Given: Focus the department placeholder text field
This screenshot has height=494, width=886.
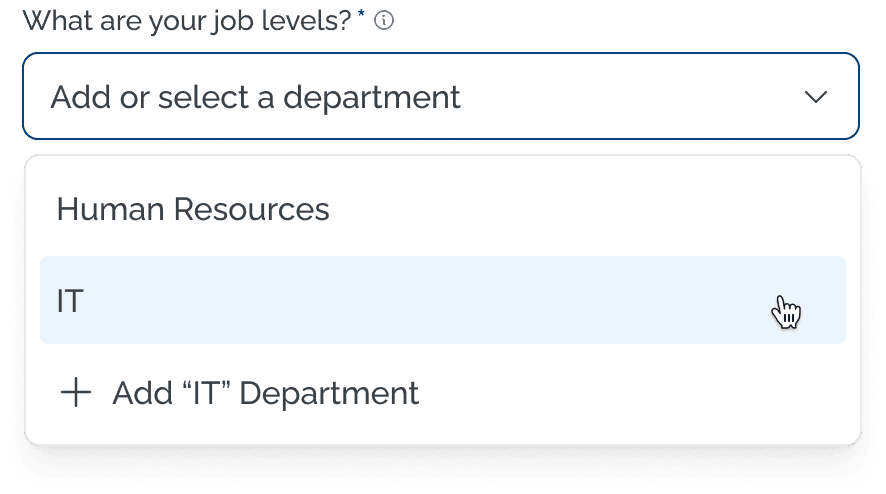Looking at the screenshot, I should (256, 97).
